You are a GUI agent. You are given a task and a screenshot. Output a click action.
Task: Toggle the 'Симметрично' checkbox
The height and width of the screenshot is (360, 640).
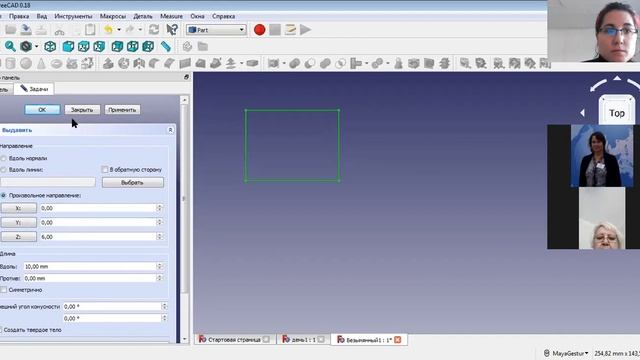(x=4, y=290)
